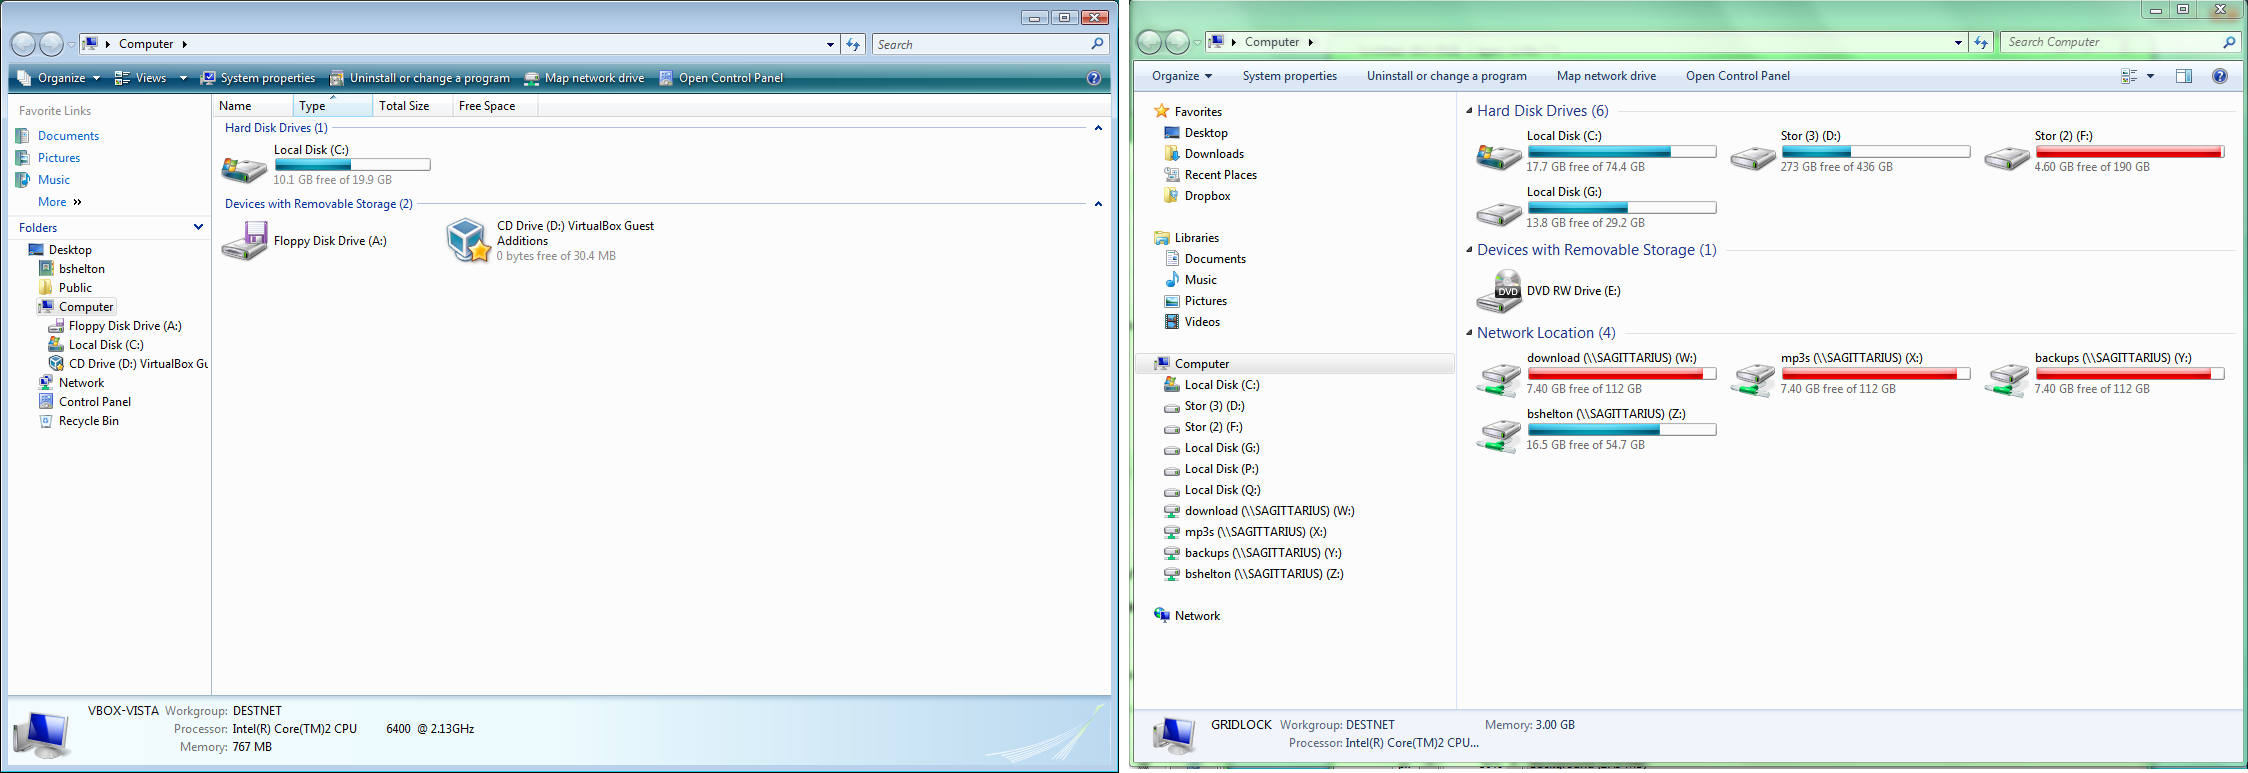Click the refresh icon beside the left address bar
Screen dimensions: 2248x773
(x=853, y=44)
